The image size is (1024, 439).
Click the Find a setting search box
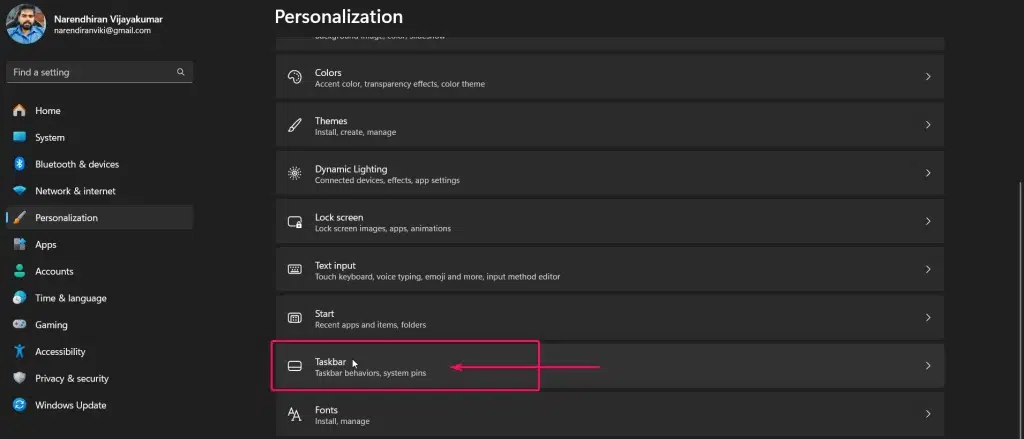click(x=99, y=72)
